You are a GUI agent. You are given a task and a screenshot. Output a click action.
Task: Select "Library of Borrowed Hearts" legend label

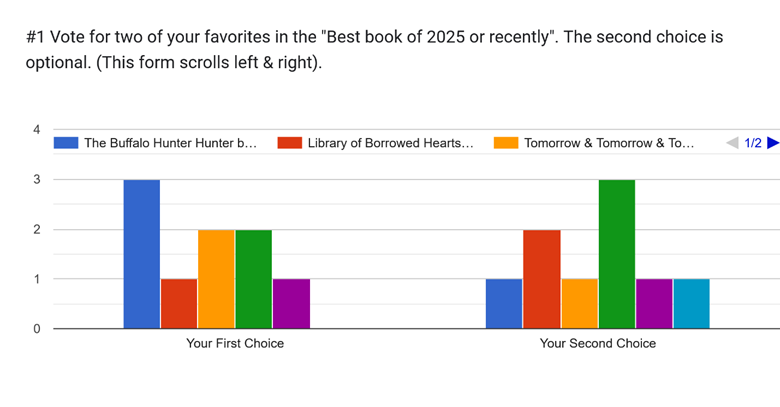tap(390, 143)
